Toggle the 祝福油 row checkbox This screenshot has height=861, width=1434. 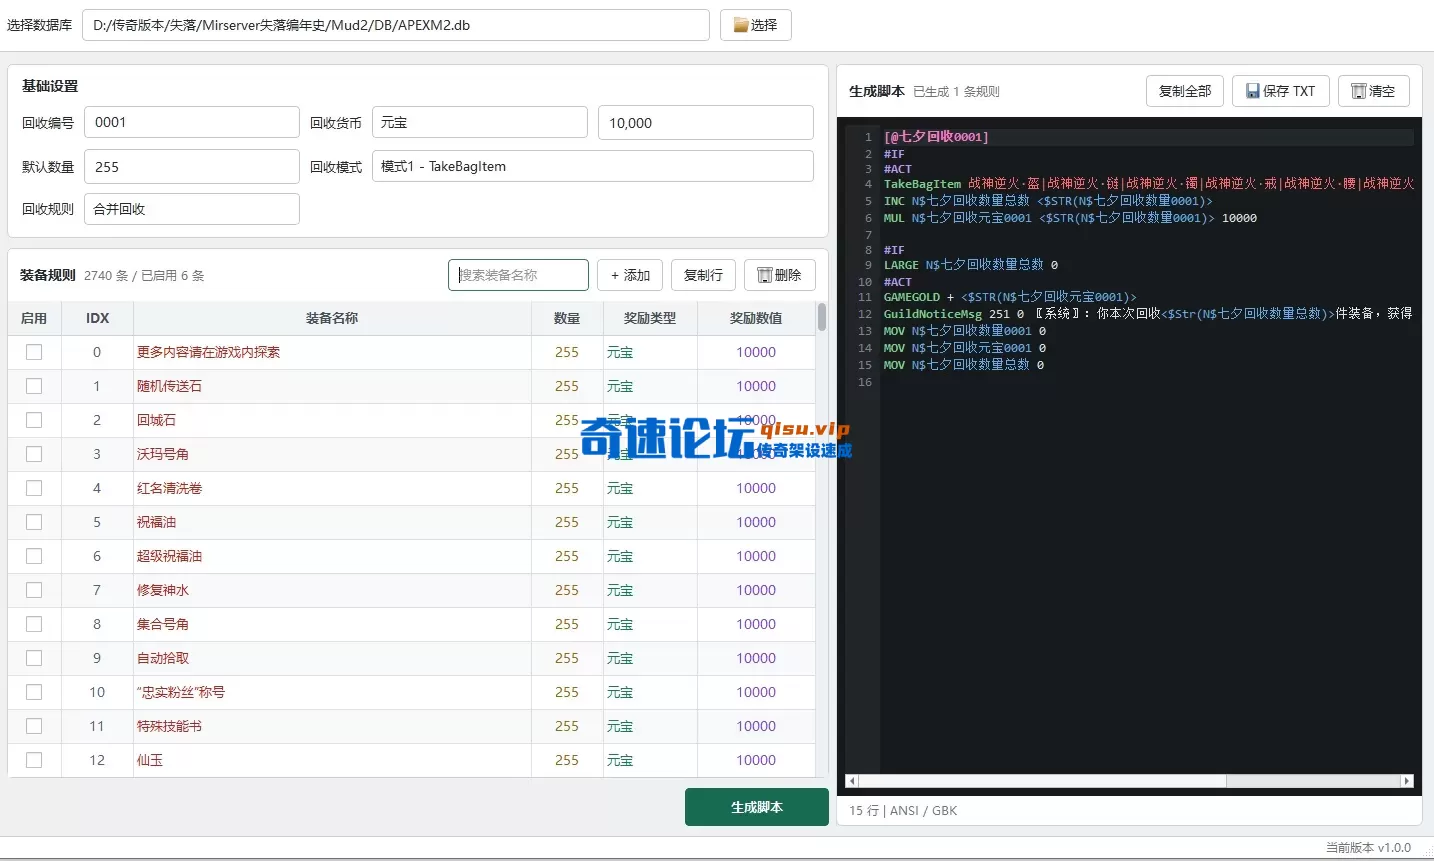34,522
